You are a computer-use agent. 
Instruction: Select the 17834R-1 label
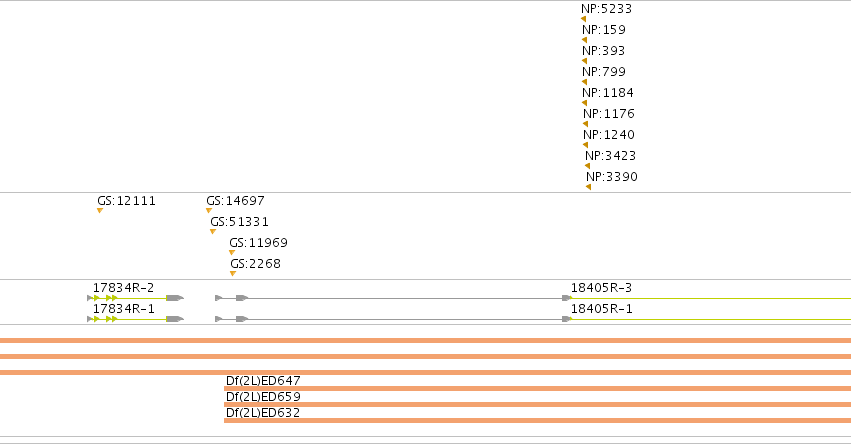tap(124, 309)
